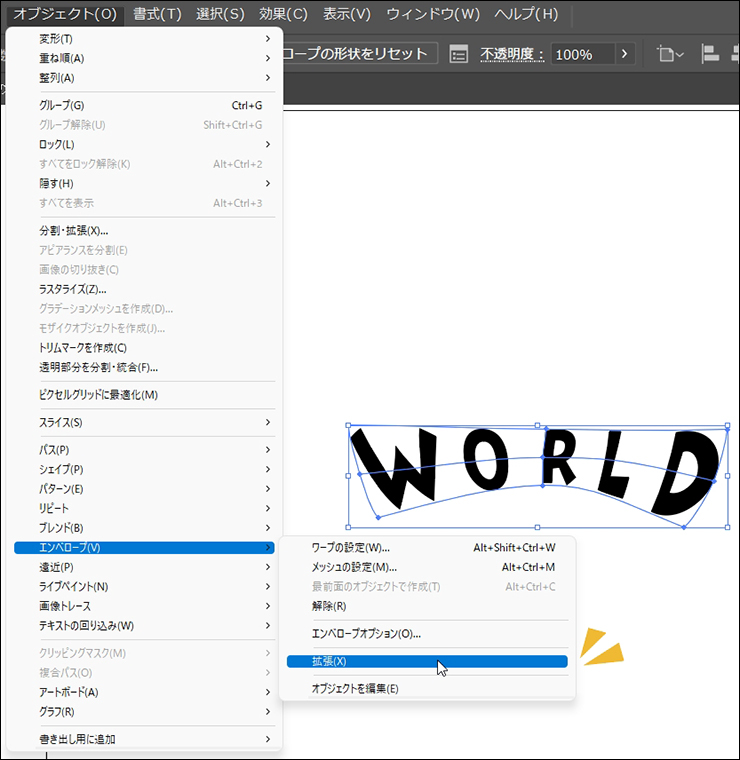Select オブジェクトを編集(E) menu entry
Viewport: 740px width, 760px height.
click(x=354, y=689)
